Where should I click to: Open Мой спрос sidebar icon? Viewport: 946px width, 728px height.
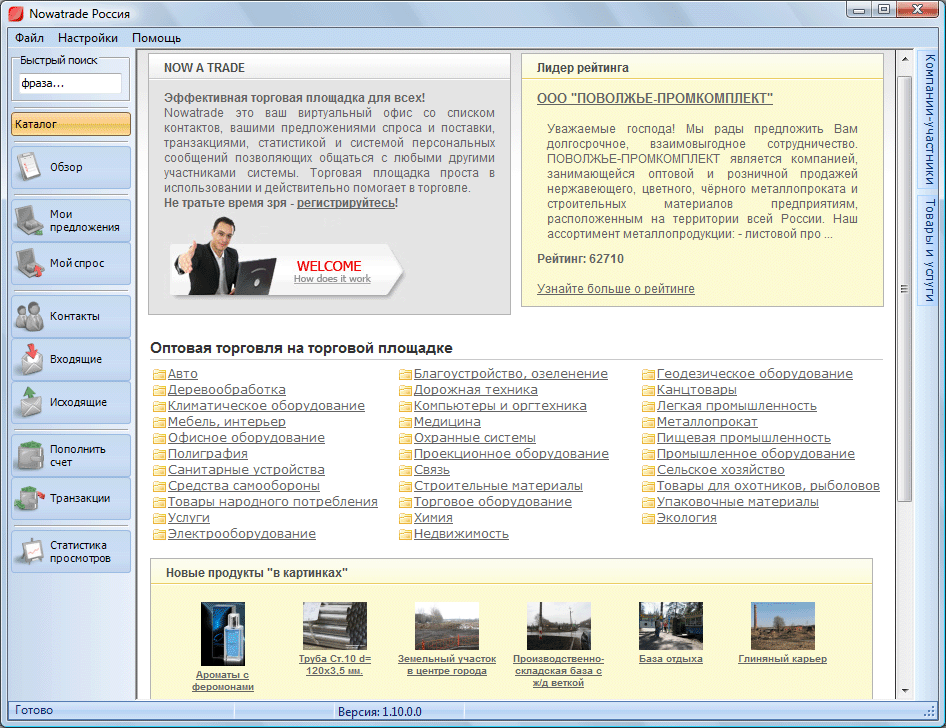[28, 263]
